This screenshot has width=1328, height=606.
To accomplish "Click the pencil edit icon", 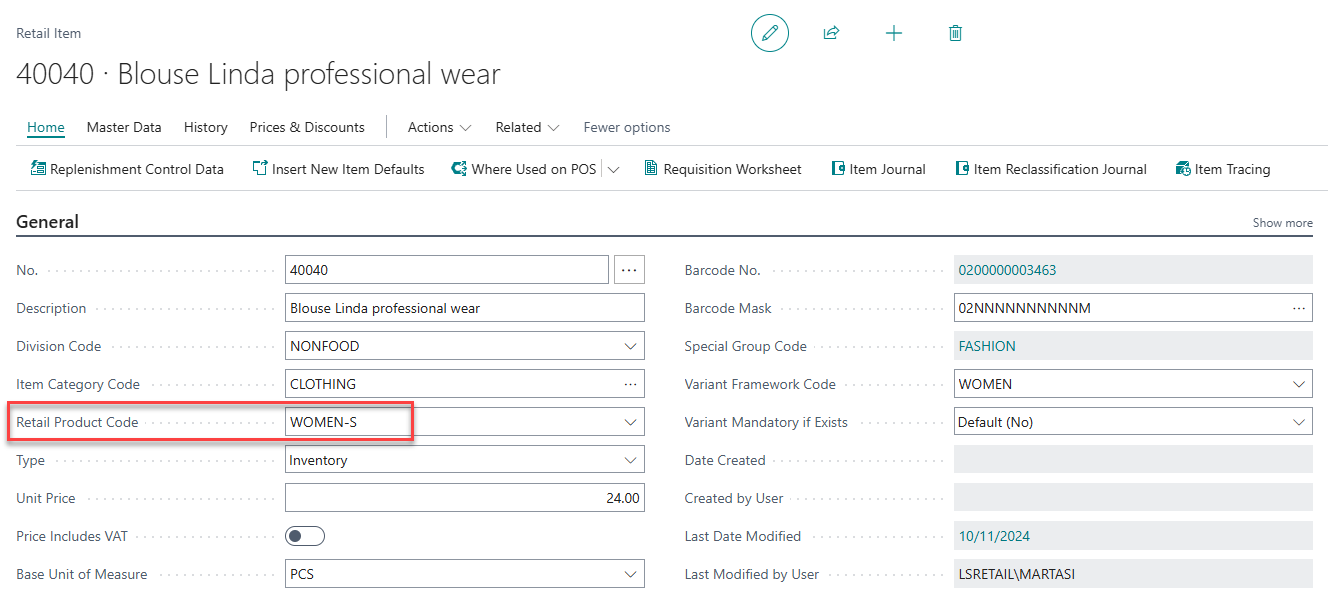I will [769, 33].
